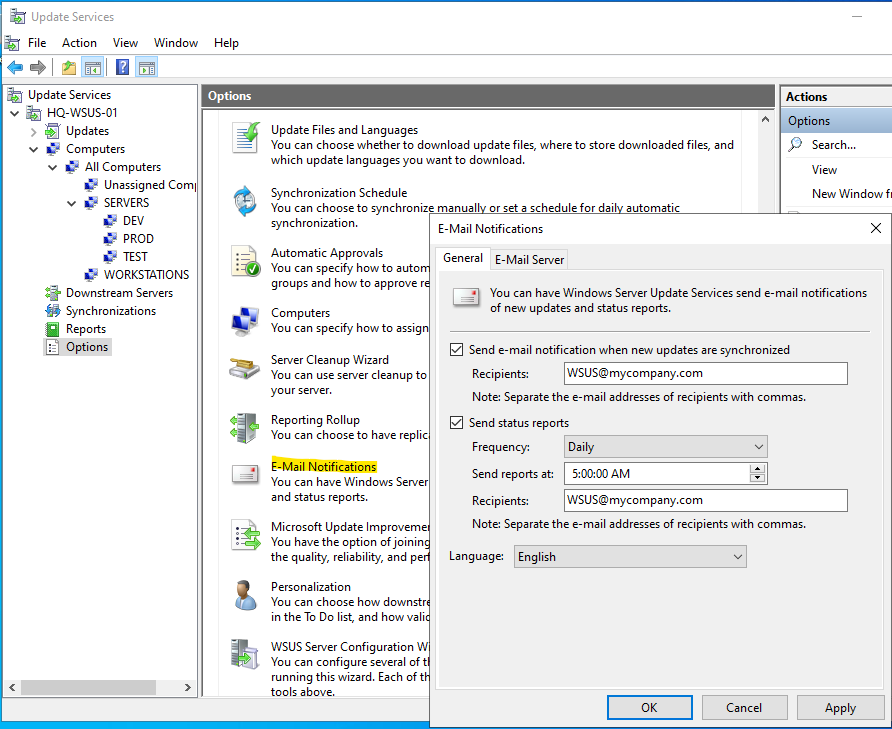The height and width of the screenshot is (729, 892).
Task: Click the Reporting Rollup icon
Action: pos(245,427)
